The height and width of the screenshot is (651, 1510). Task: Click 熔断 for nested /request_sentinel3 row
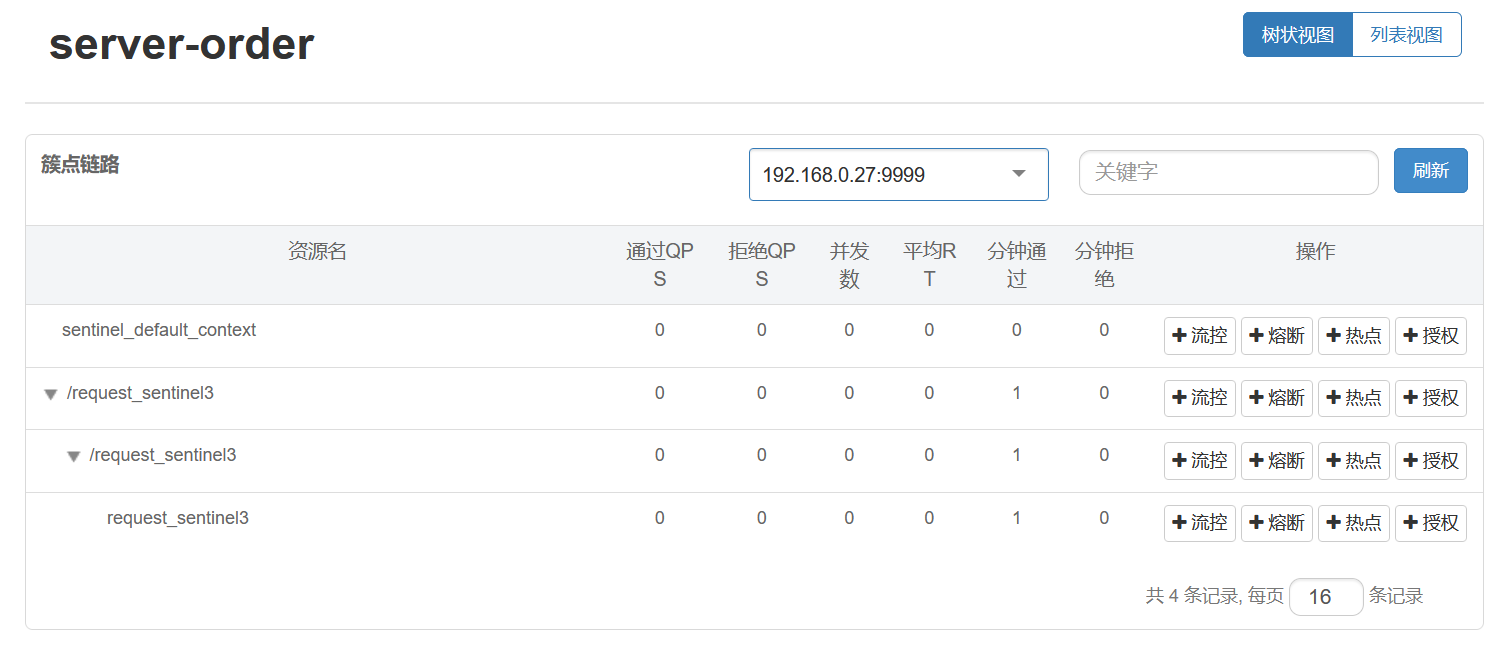[x=1276, y=461]
